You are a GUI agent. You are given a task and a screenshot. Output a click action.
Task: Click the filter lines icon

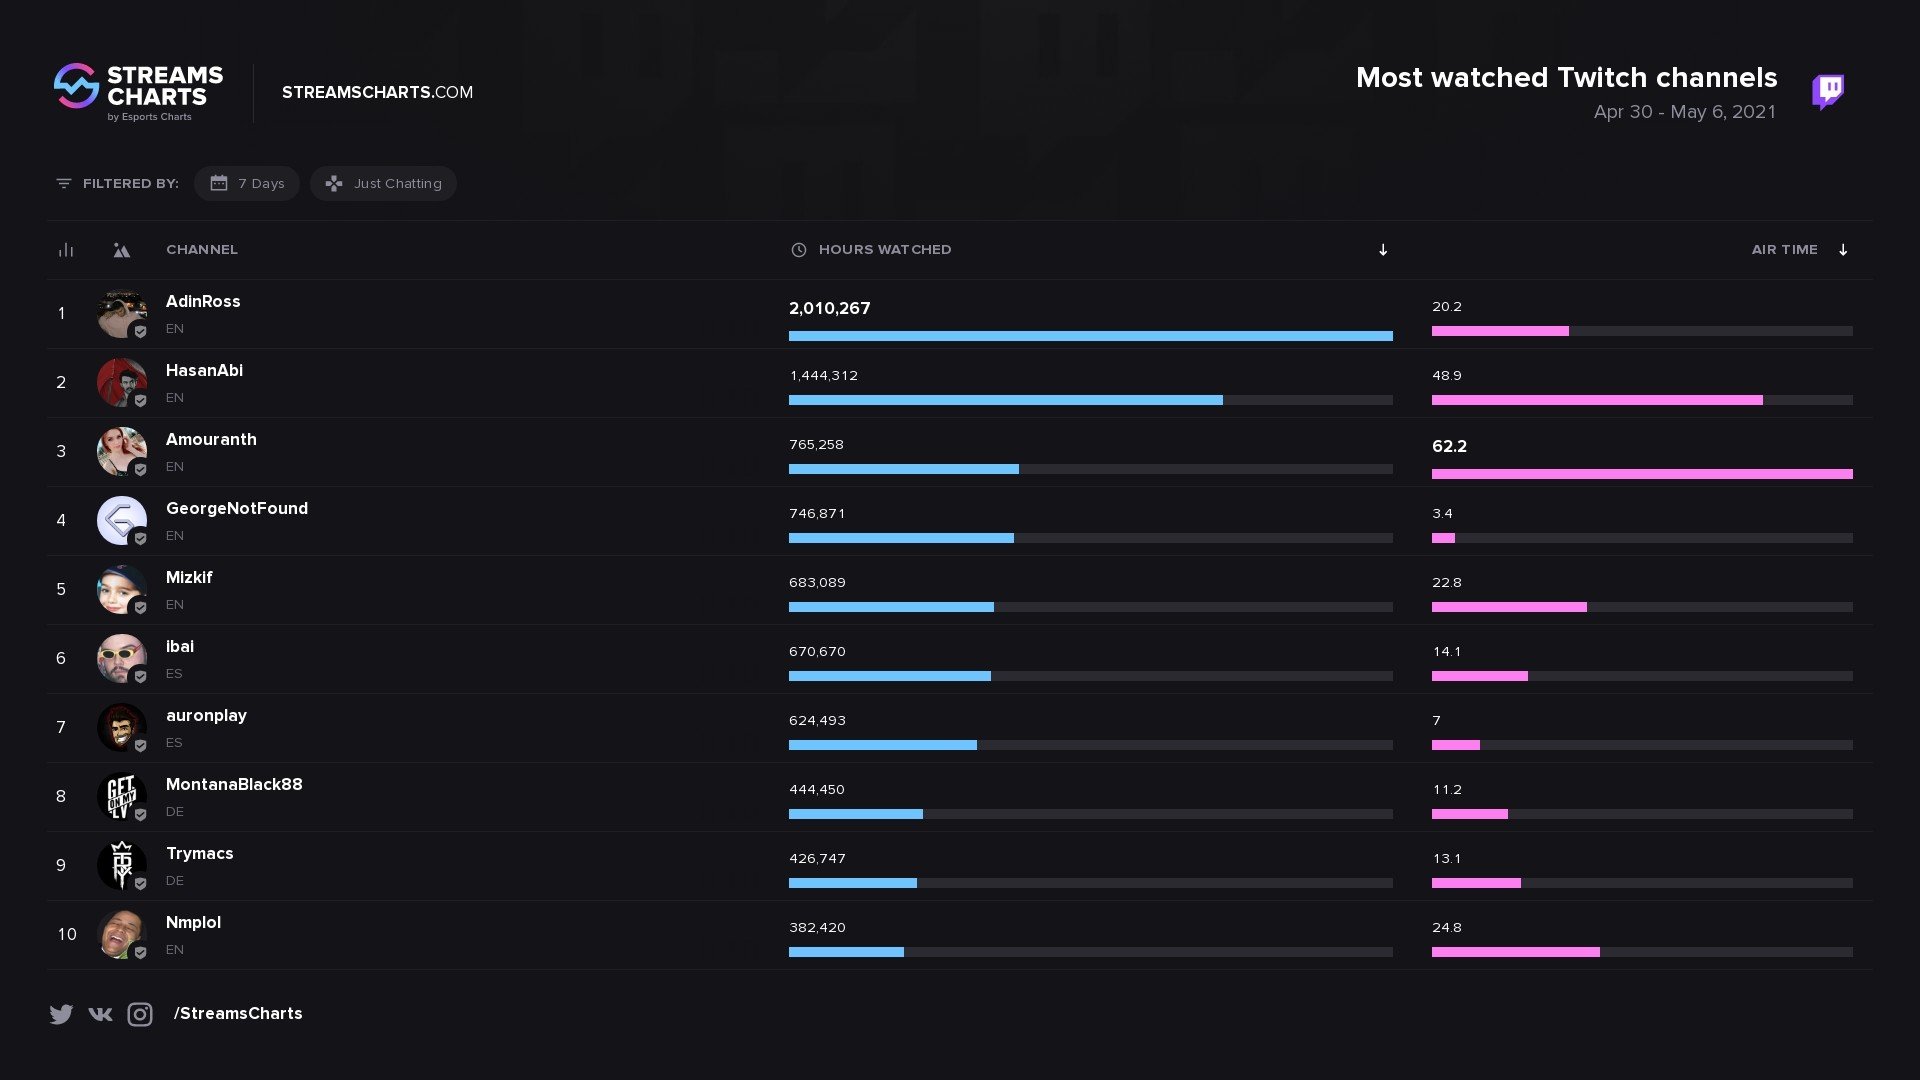tap(64, 183)
